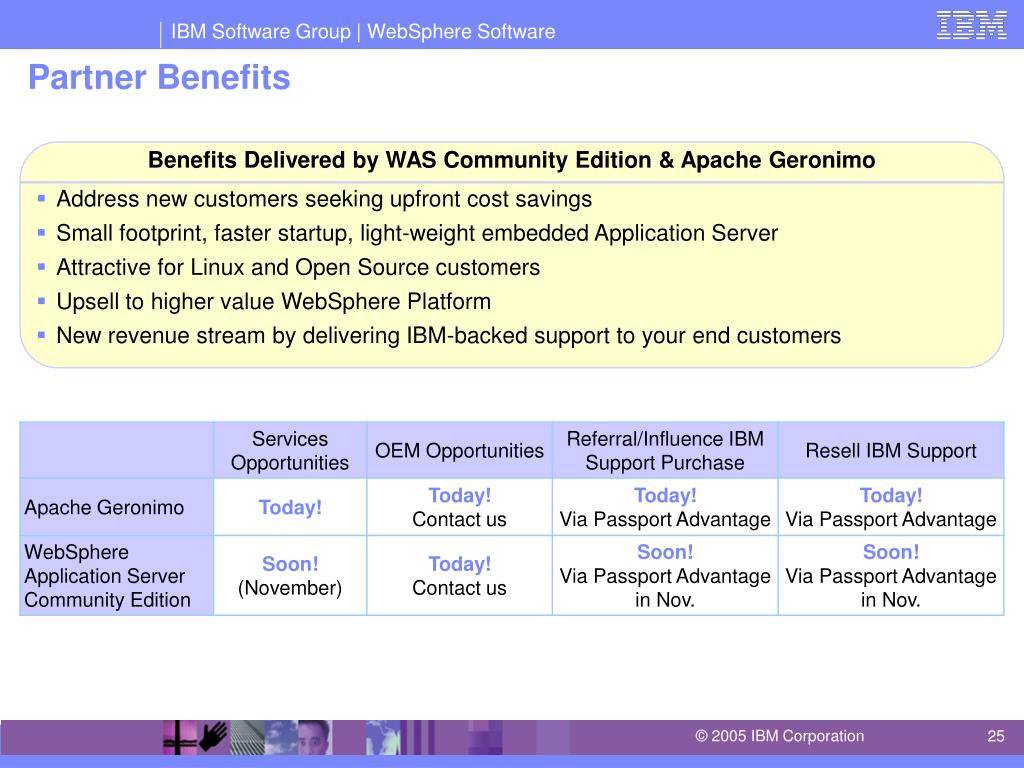The image size is (1024, 768).
Task: Select bullet 'Address new customers seeking upfront cost savings'
Action: pos(324,199)
